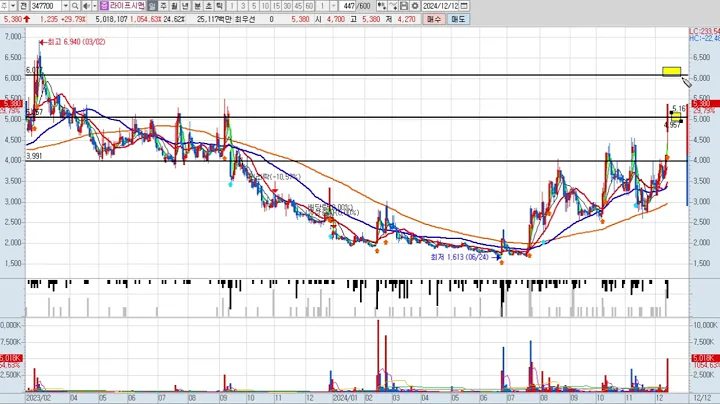720x404 pixels.
Task: Click the 6,077 horizontal line label
Action: coord(34,70)
